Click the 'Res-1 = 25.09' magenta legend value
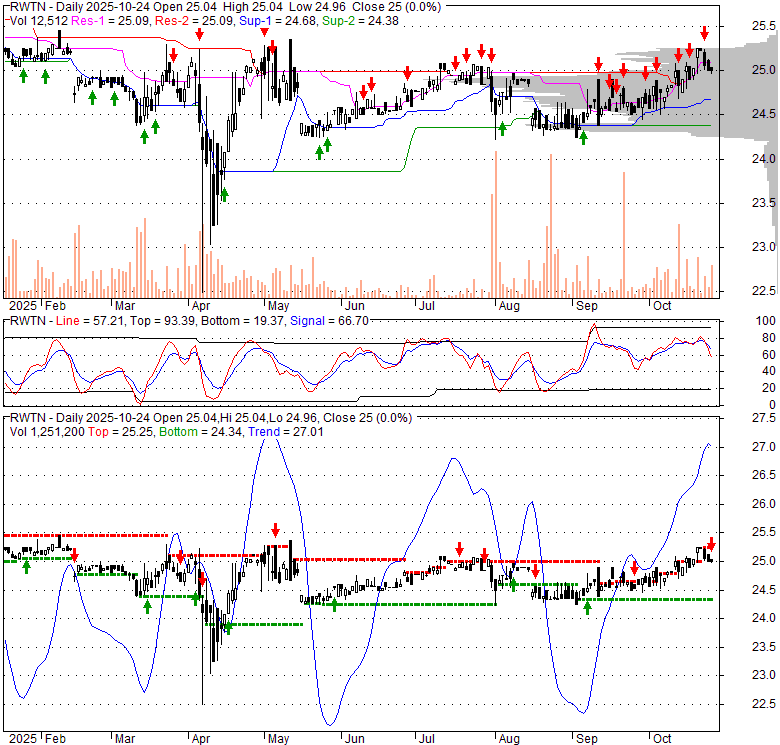 tap(110, 21)
